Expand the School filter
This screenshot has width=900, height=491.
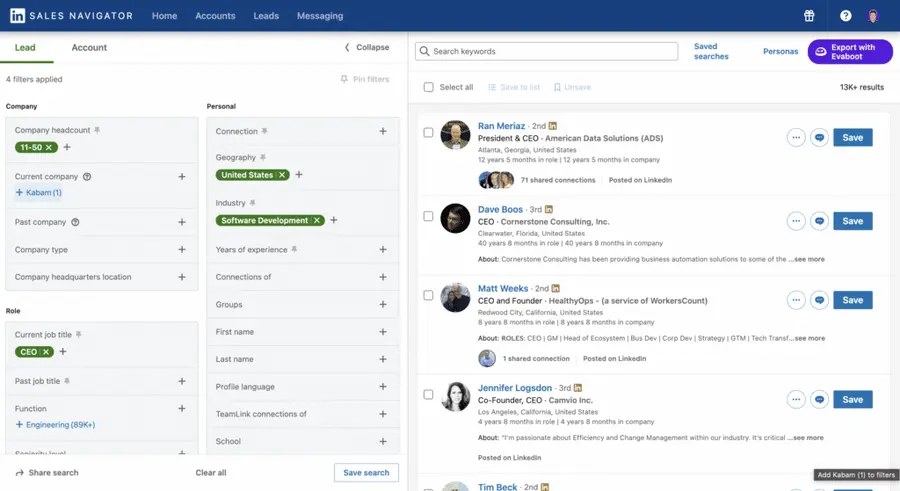click(x=383, y=442)
